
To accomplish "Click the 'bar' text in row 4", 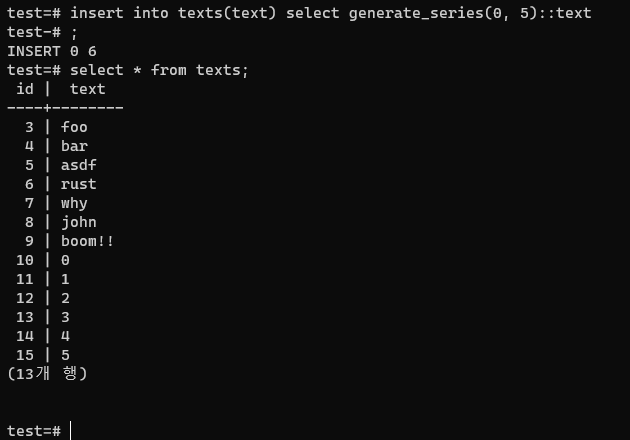I will click(x=74, y=146).
